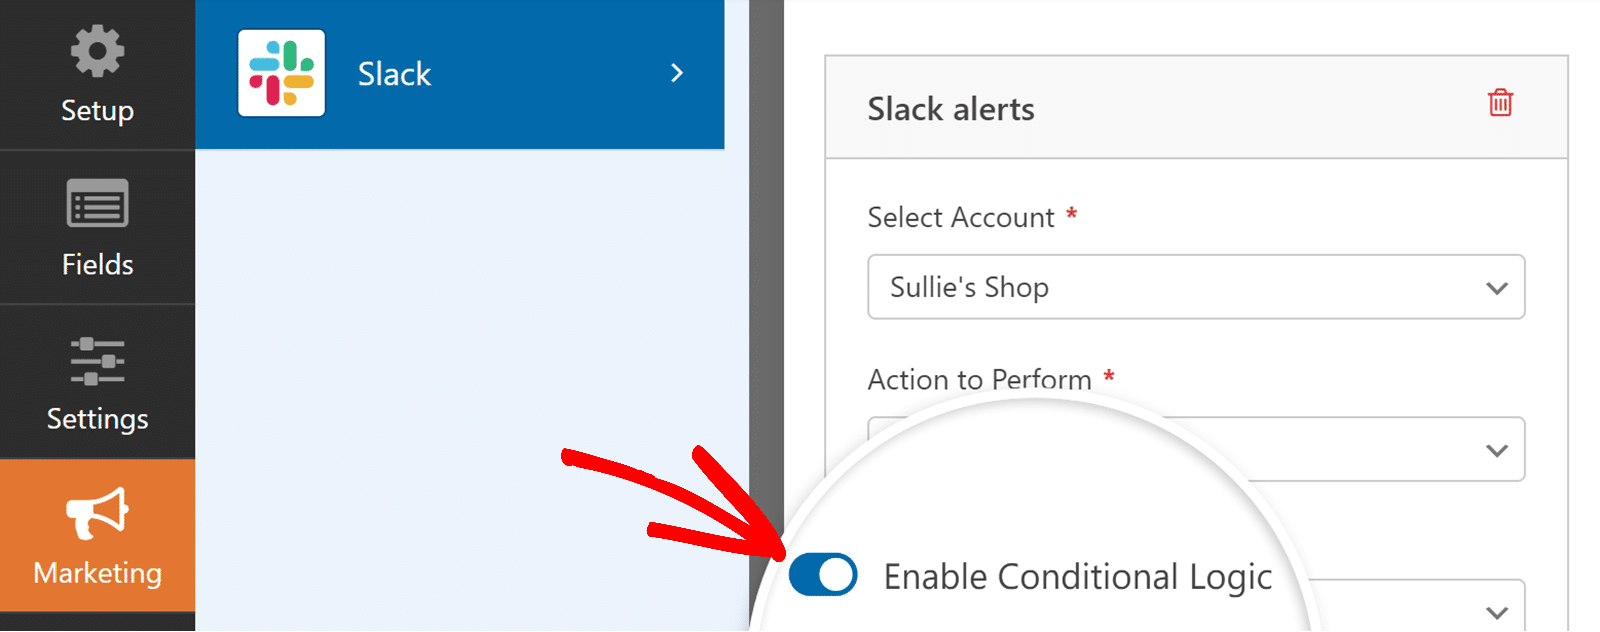Open the Select Account dropdown

coord(1196,287)
